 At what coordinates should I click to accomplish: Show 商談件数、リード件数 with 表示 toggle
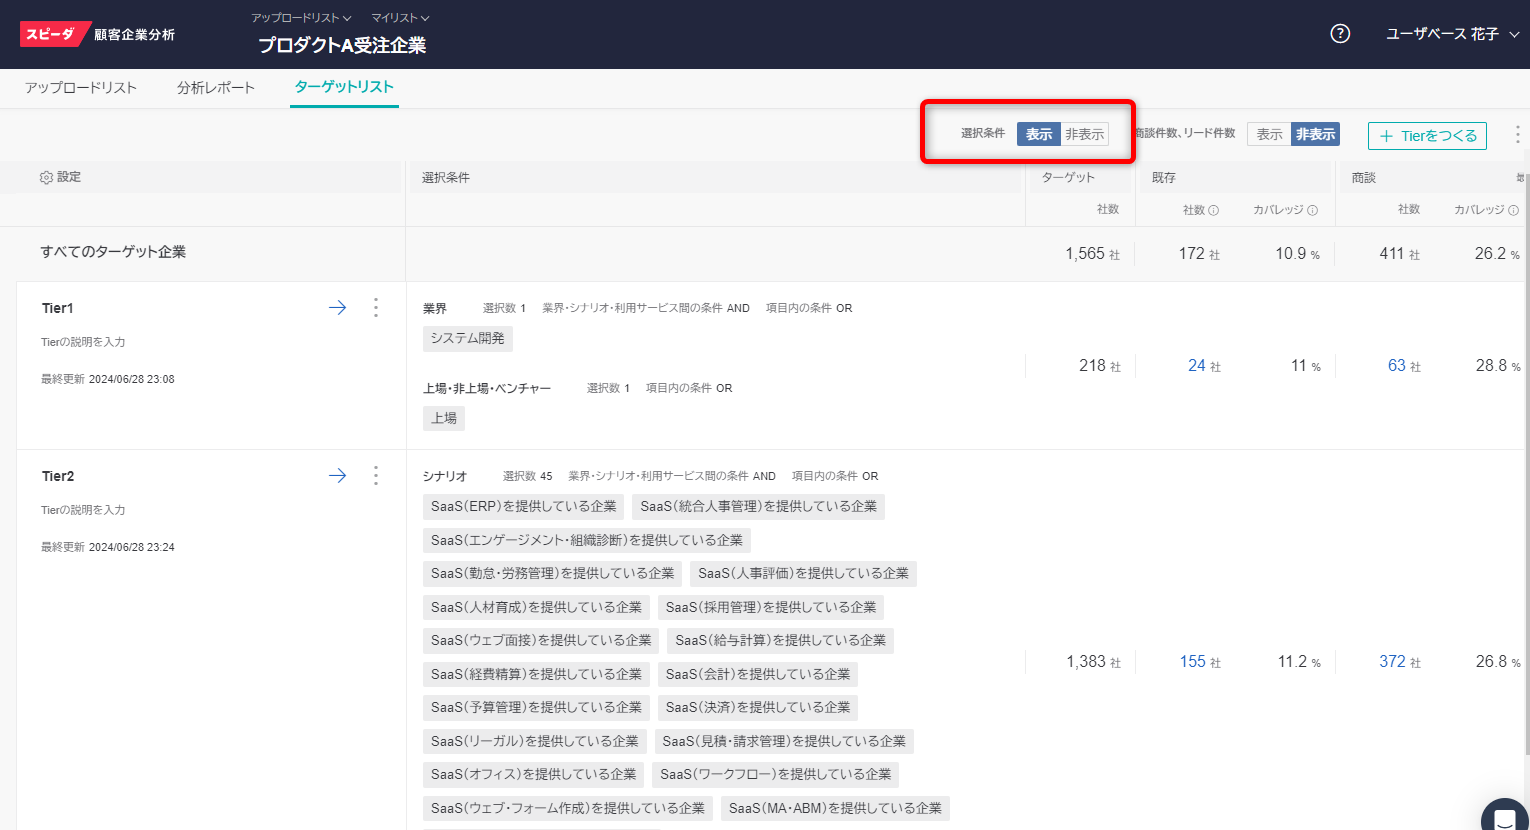pos(1269,134)
